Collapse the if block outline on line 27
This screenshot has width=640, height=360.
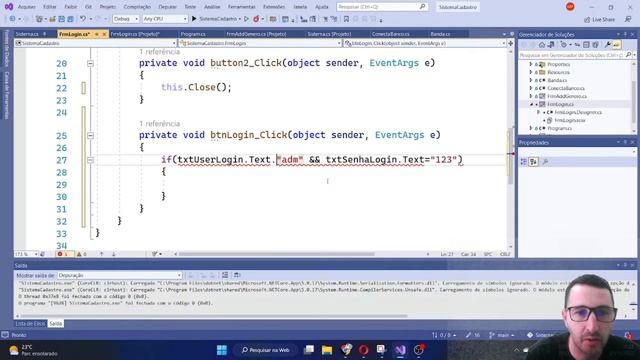pyautogui.click(x=91, y=160)
